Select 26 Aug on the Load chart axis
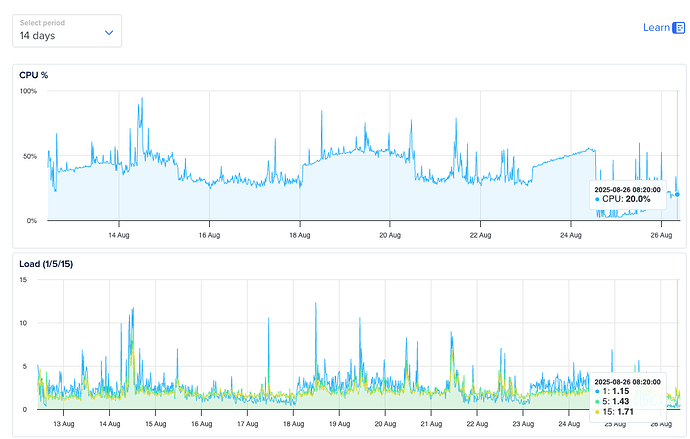Screen dimensions: 690x439 click(x=658, y=424)
